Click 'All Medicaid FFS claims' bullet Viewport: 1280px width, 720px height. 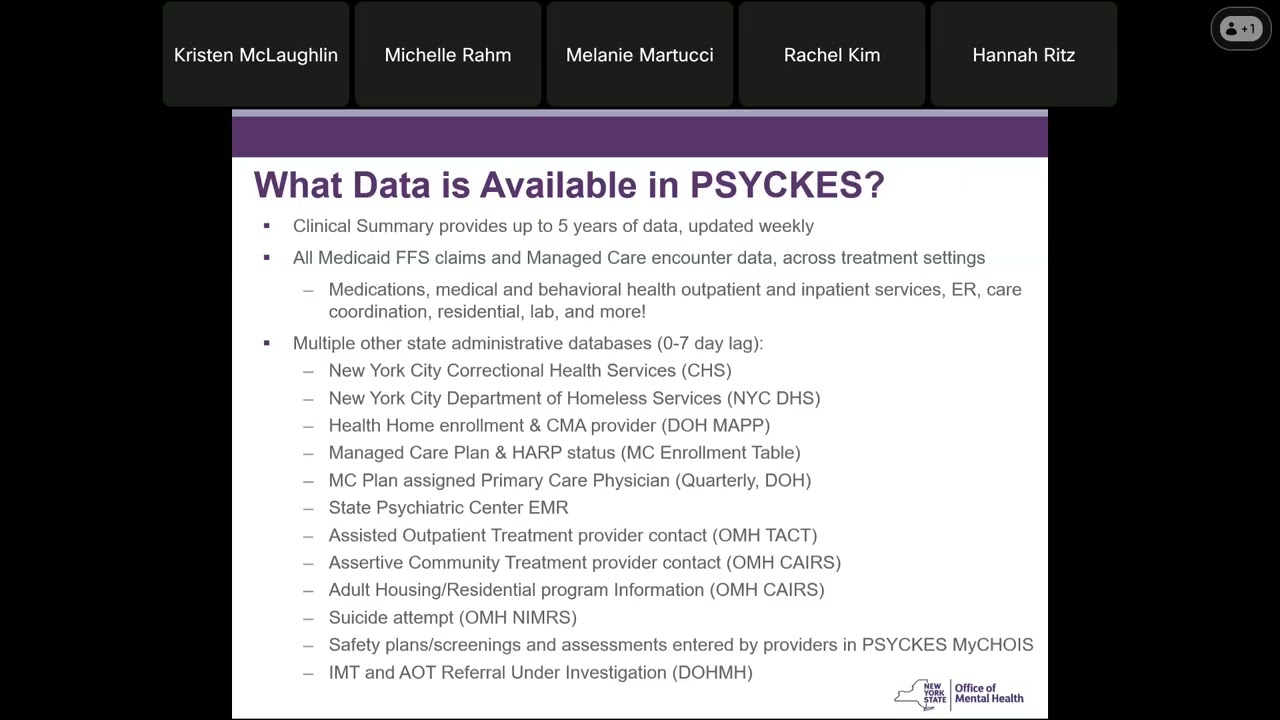[x=639, y=258]
